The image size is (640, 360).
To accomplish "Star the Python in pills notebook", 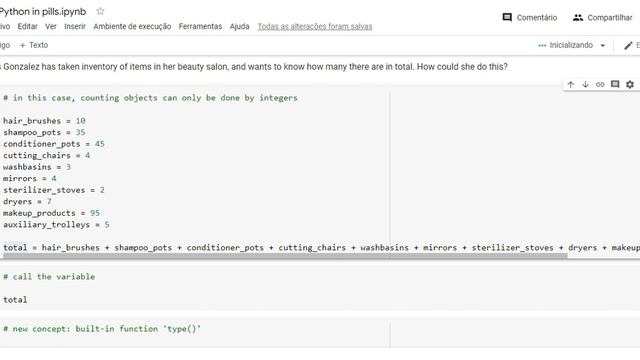I will [x=100, y=11].
